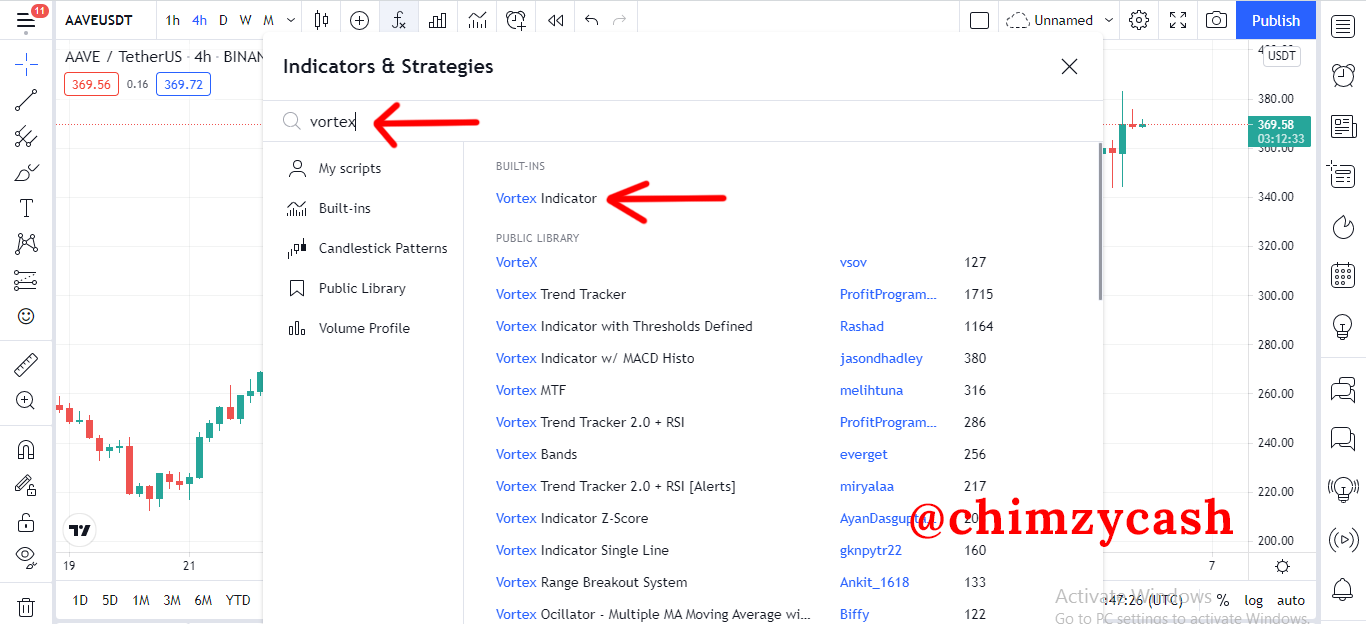Screen dimensions: 1366x624
Task: Open the Unnamed layout dropdown
Action: tap(1061, 20)
